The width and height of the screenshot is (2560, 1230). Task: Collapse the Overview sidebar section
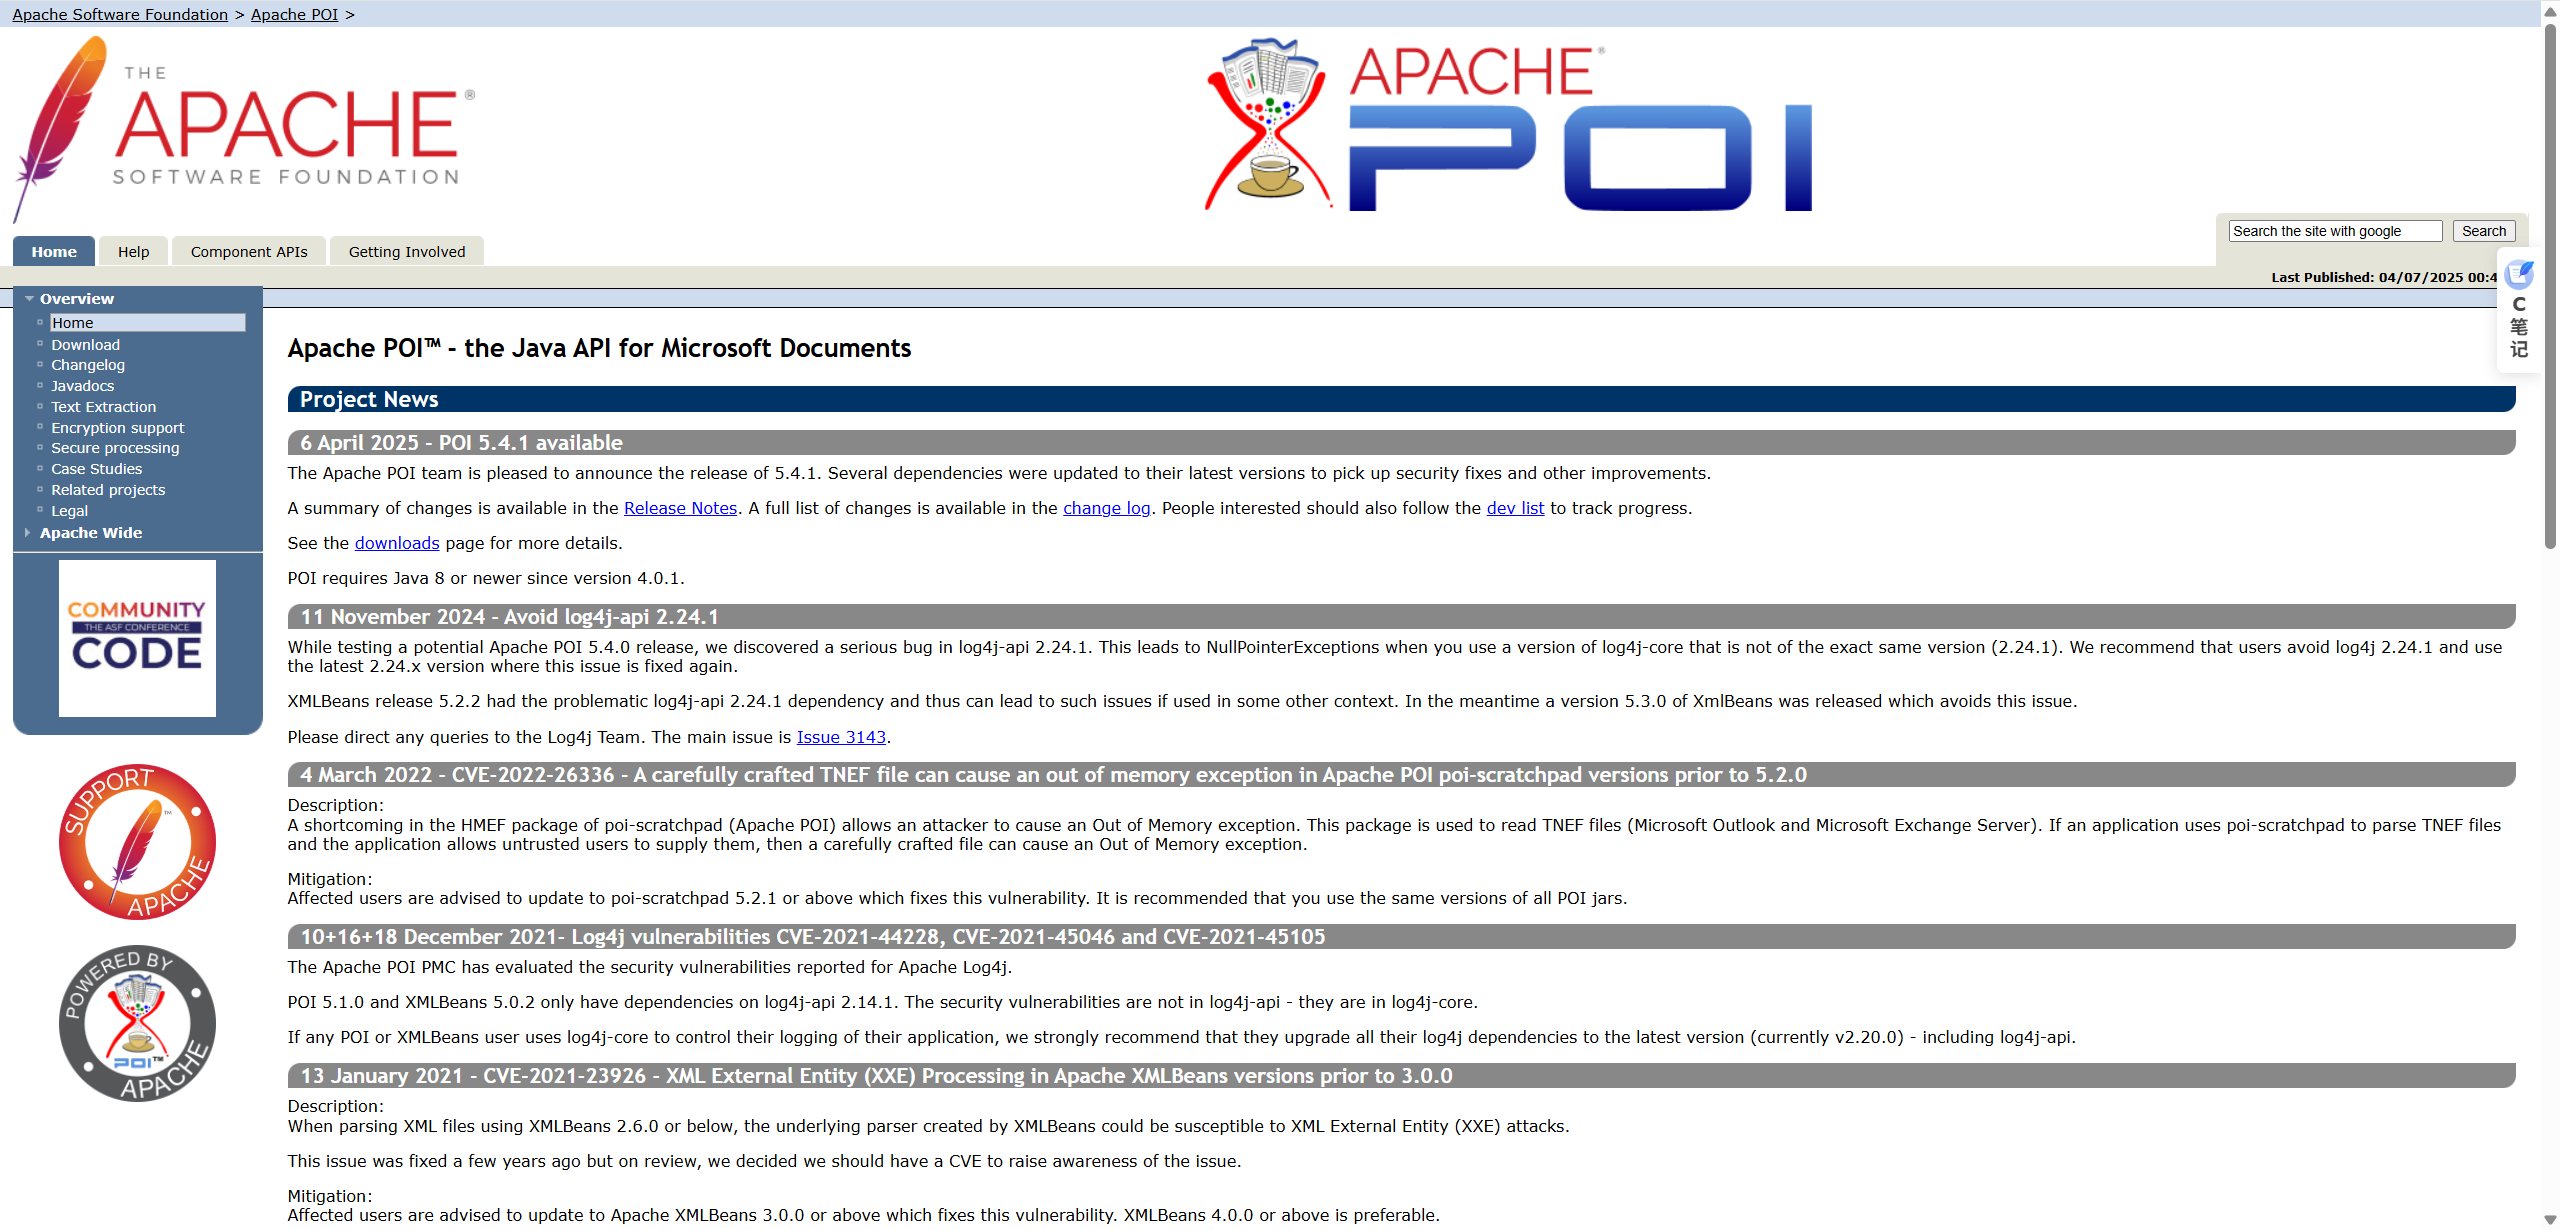pos(30,299)
